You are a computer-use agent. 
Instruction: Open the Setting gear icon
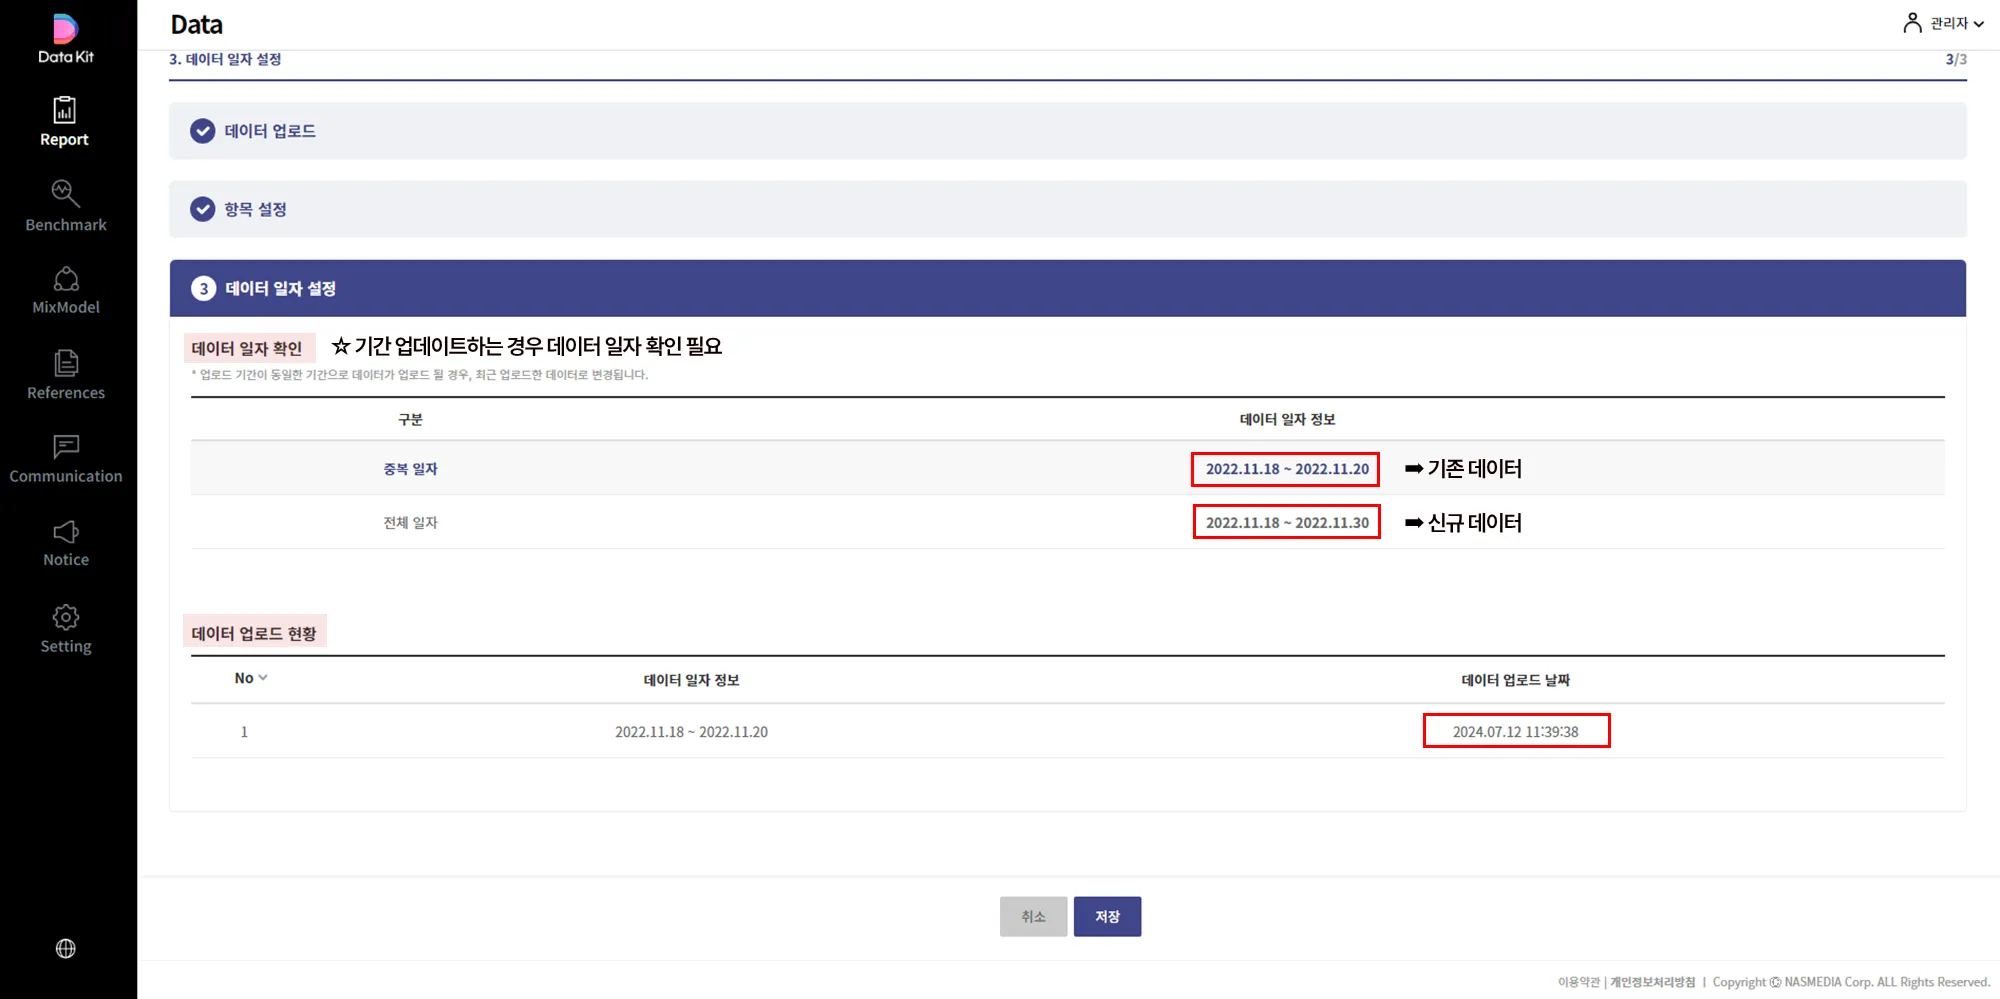pyautogui.click(x=66, y=617)
